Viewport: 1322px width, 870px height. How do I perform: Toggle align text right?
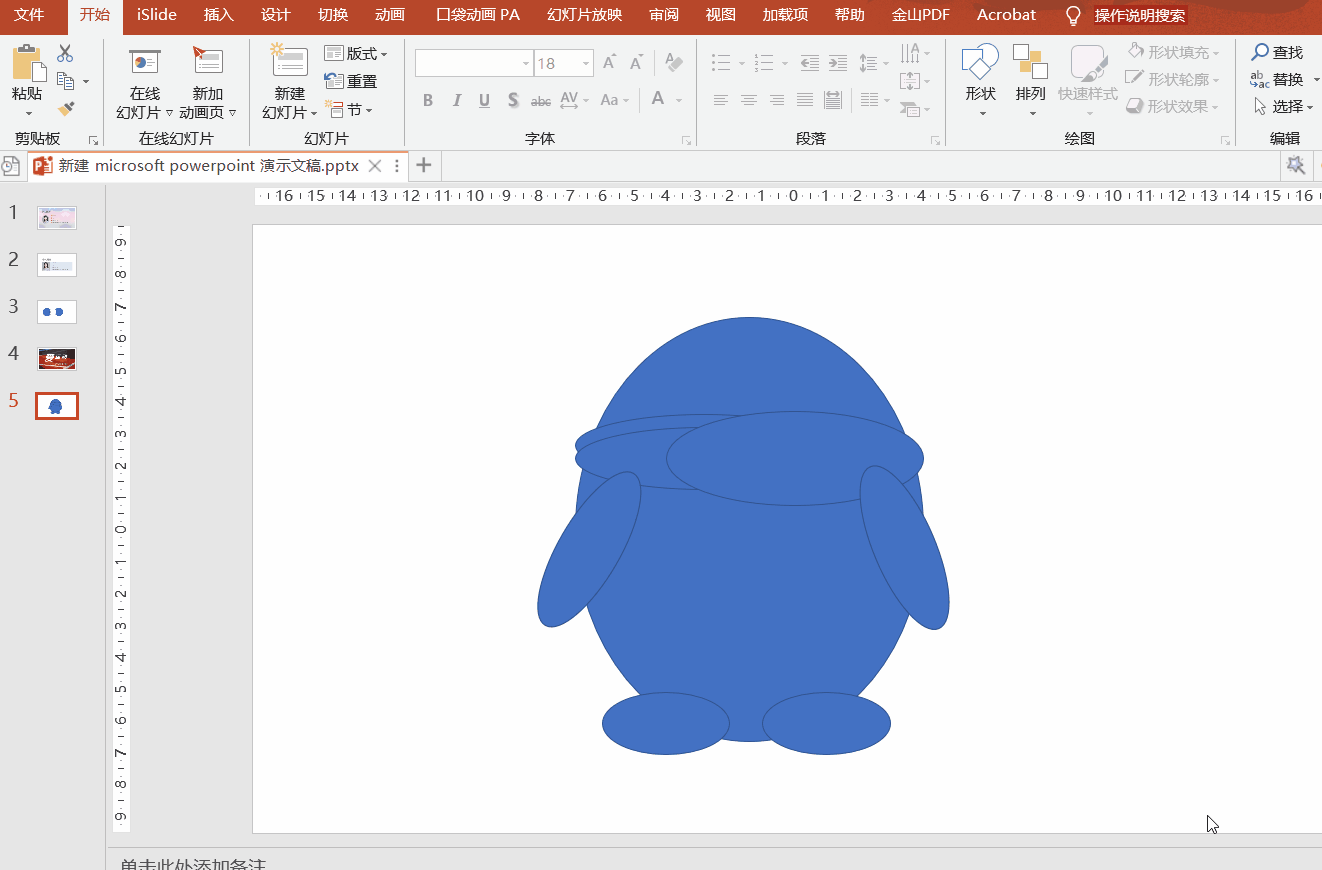(776, 100)
